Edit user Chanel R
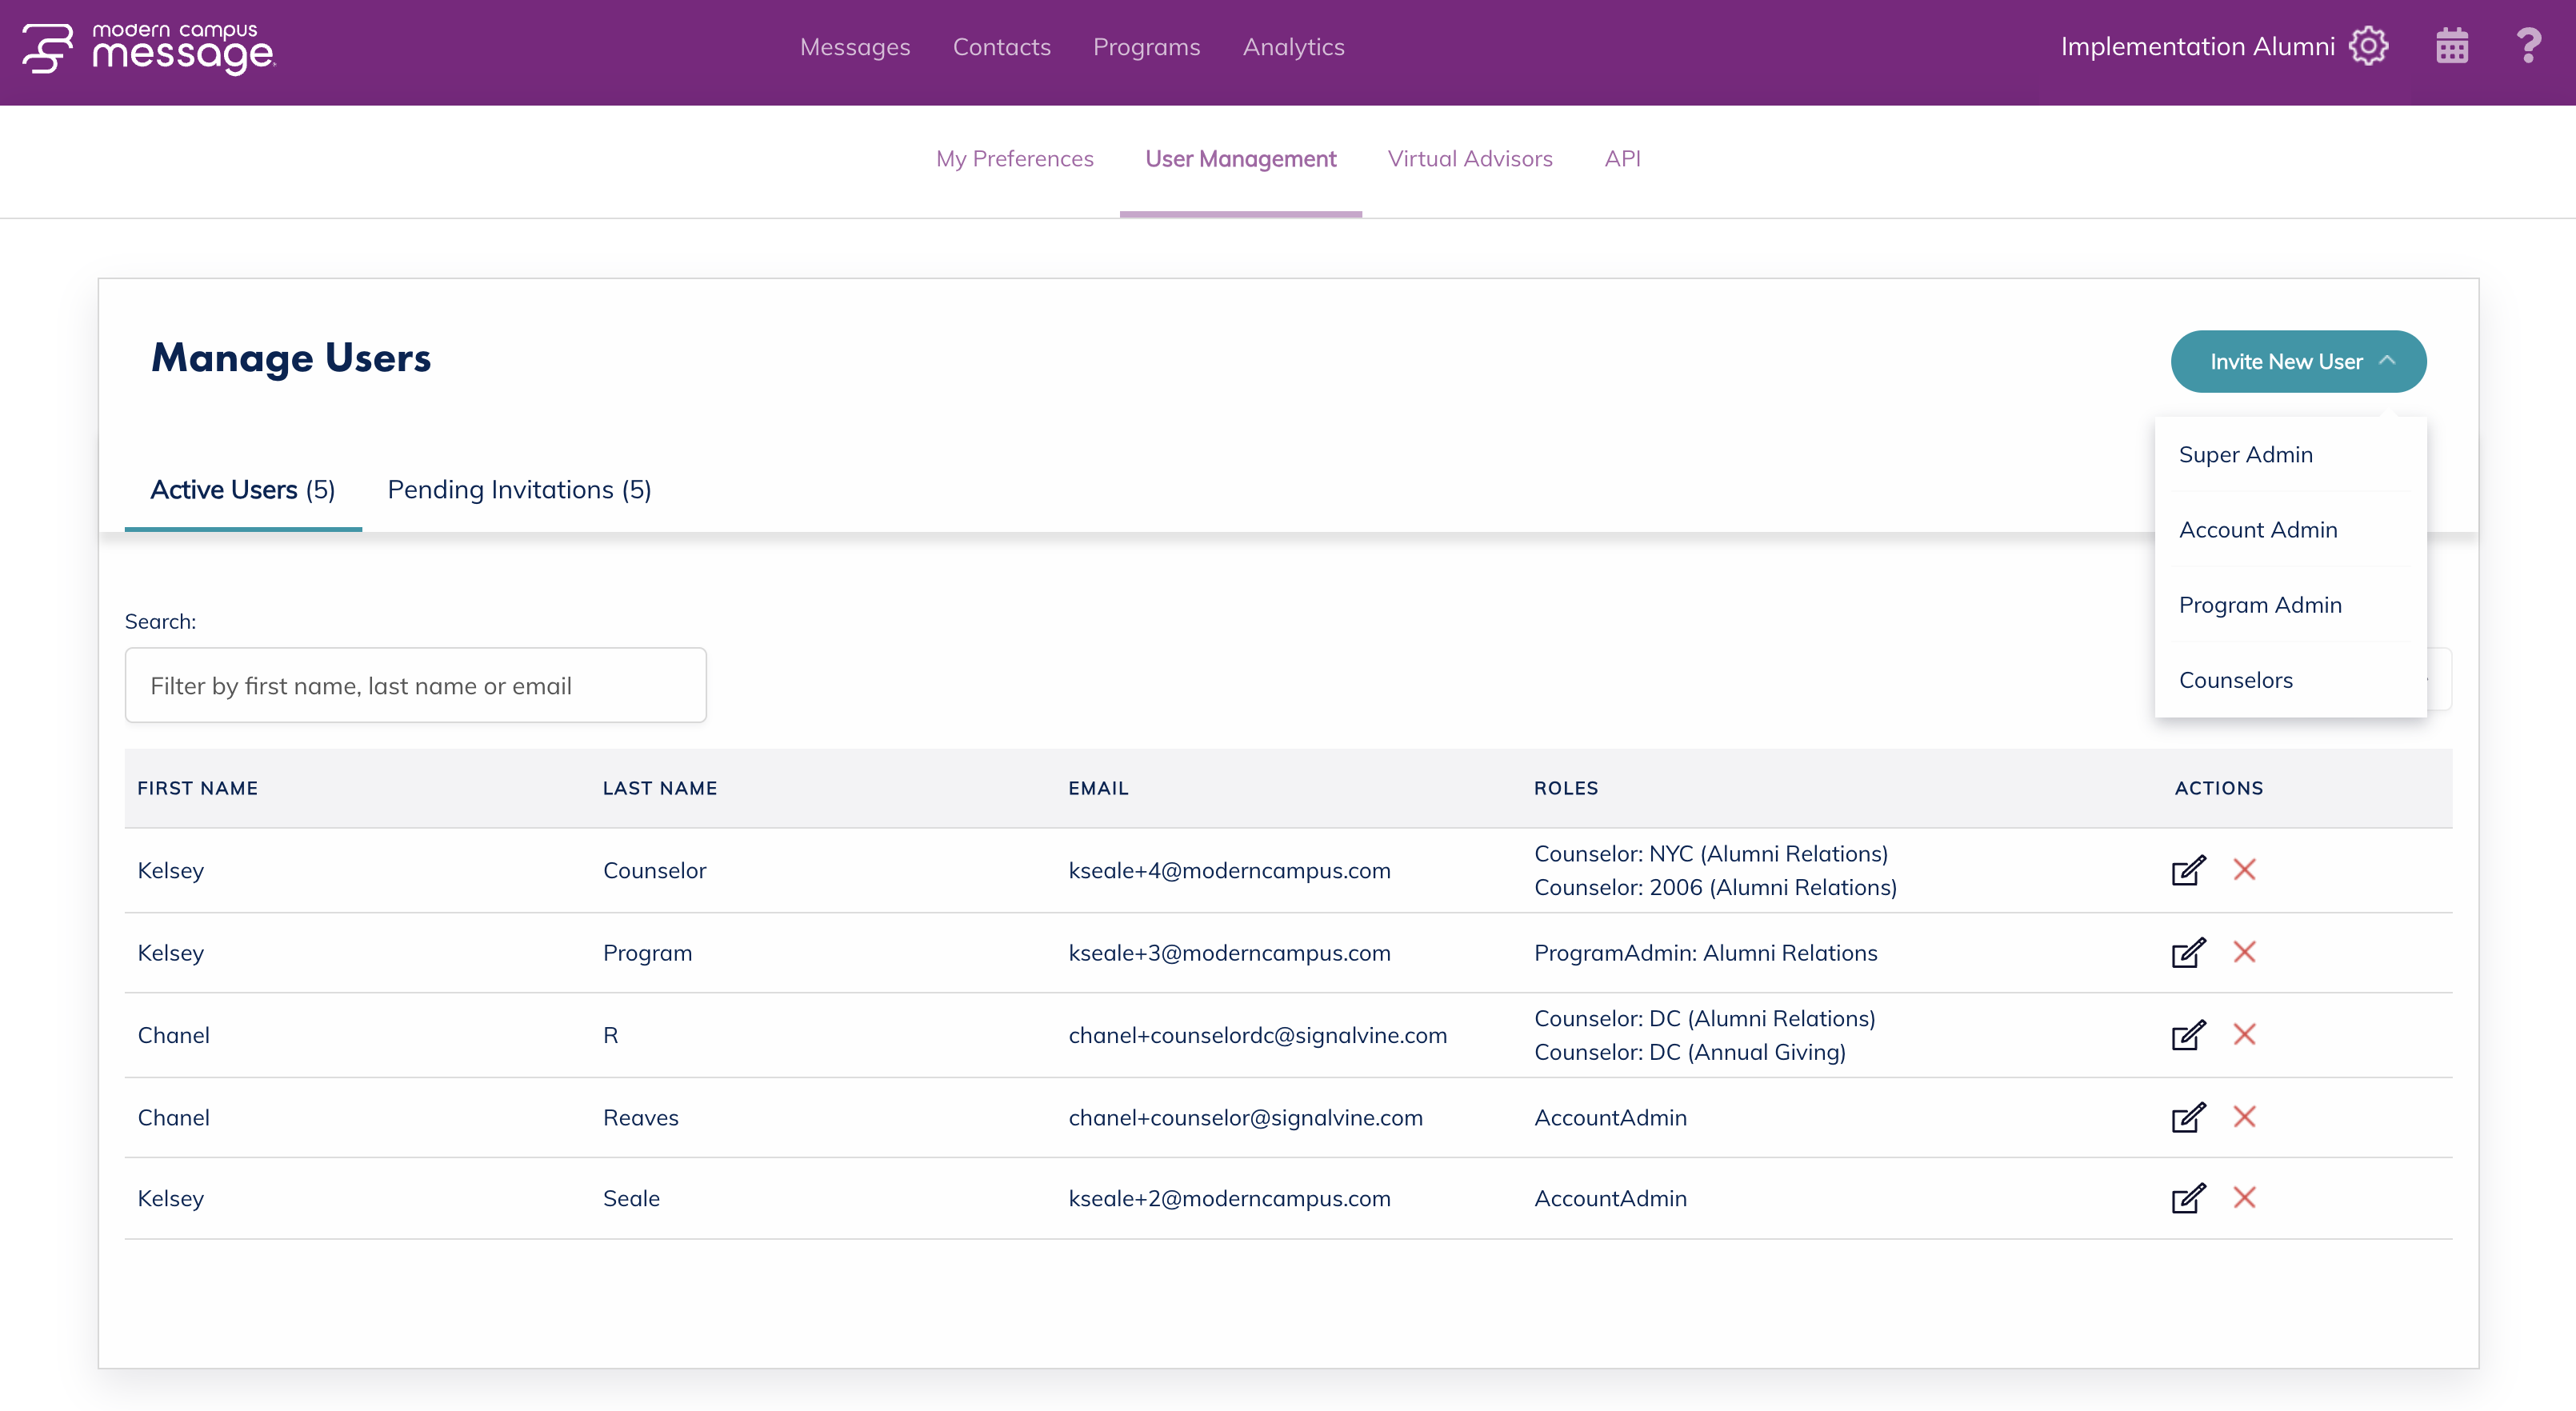 coord(2188,1035)
